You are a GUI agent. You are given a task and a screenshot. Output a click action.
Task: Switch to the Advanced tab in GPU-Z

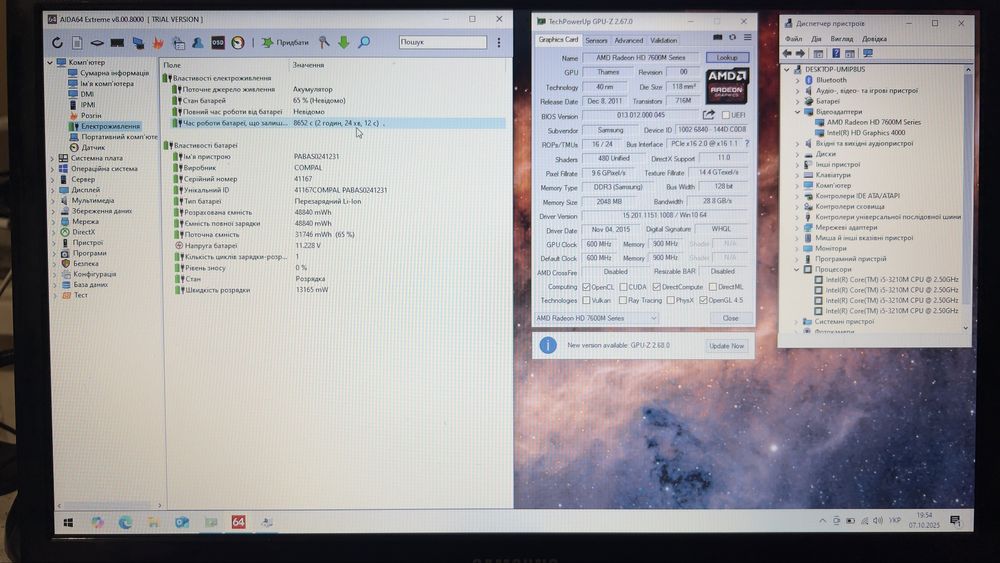pos(628,40)
